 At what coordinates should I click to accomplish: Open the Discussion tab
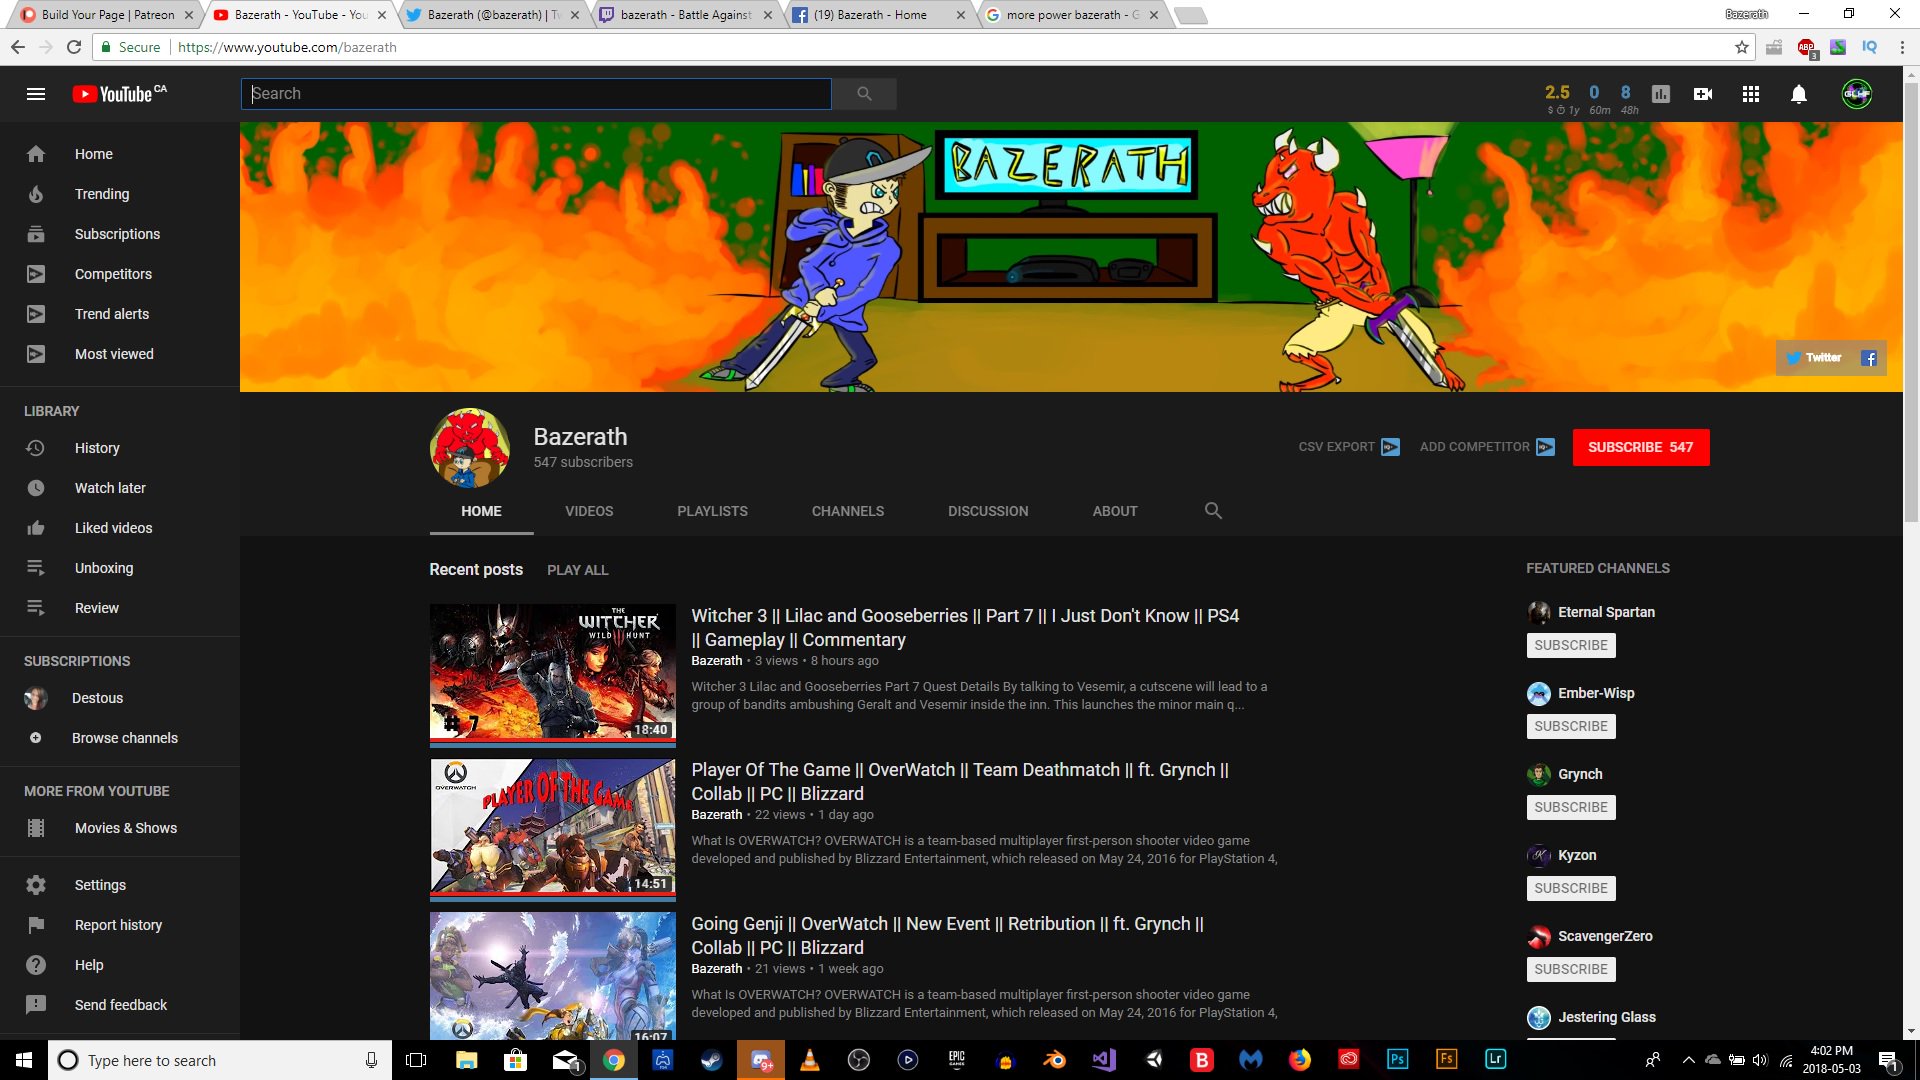(x=988, y=511)
